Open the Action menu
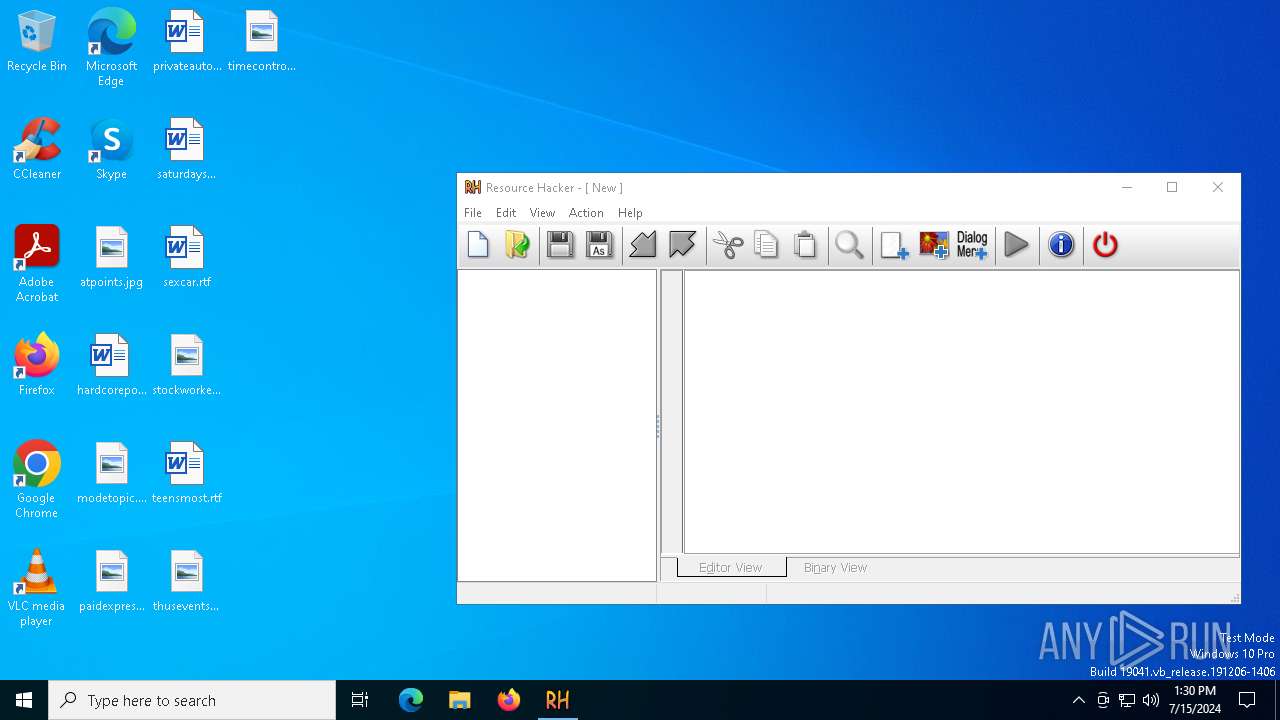Viewport: 1280px width, 720px height. 586,213
